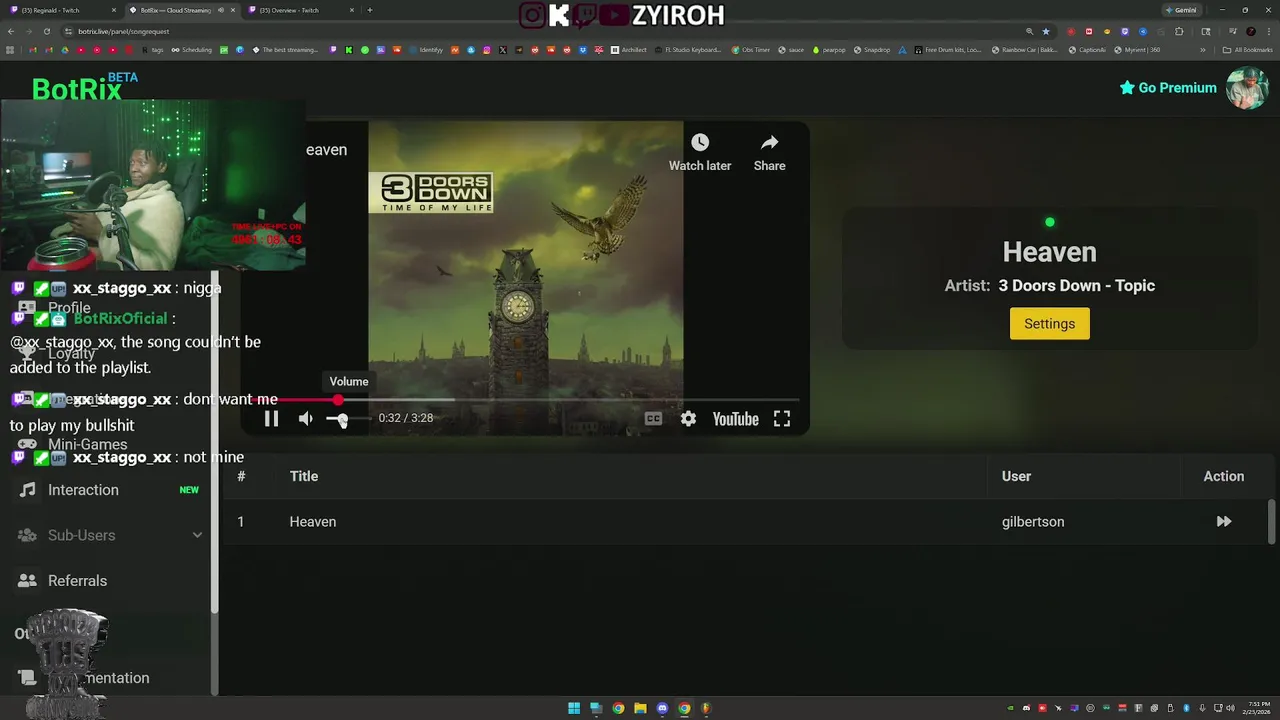Enter fullscreen on the video player
The width and height of the screenshot is (1280, 720).
pos(782,419)
